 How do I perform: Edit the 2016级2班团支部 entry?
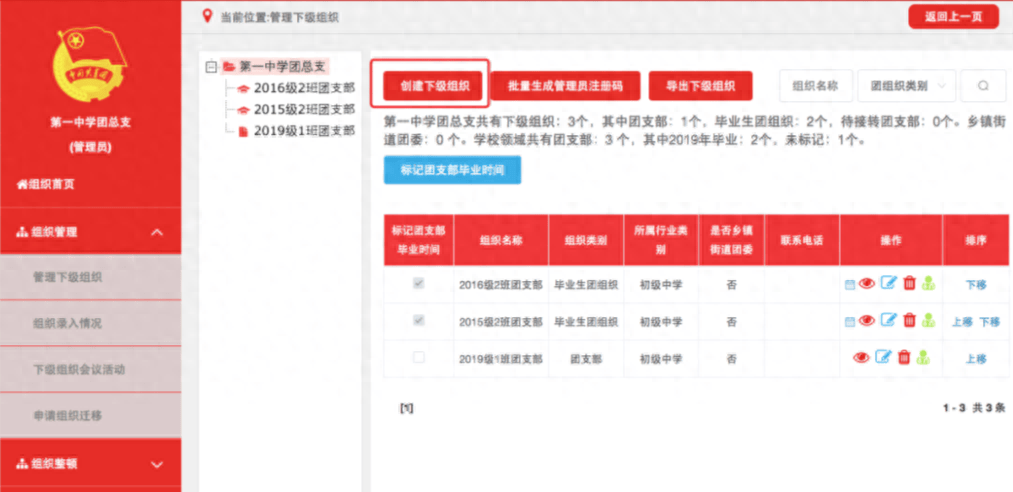(x=888, y=284)
